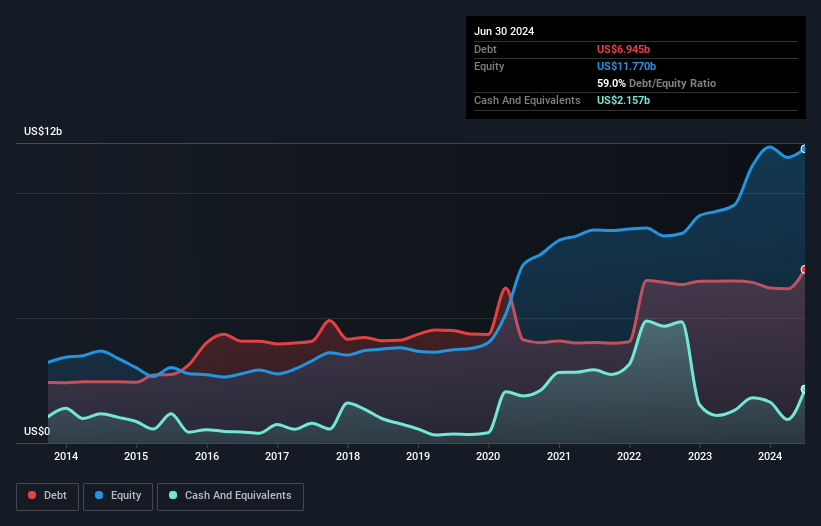
Task: Toggle the Equity series legend button
Action: [x=118, y=496]
